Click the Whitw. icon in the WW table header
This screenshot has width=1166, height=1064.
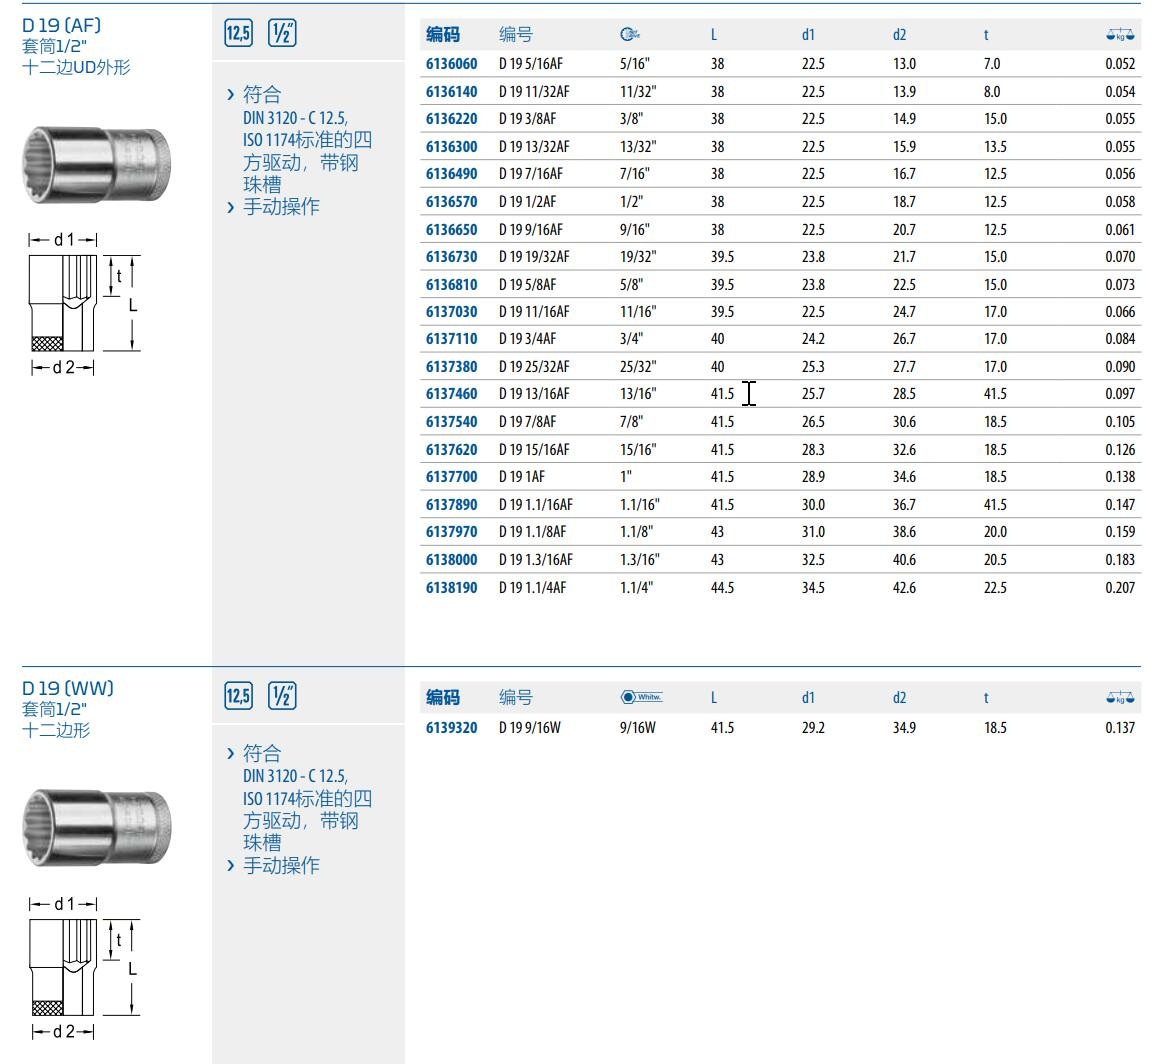[641, 697]
